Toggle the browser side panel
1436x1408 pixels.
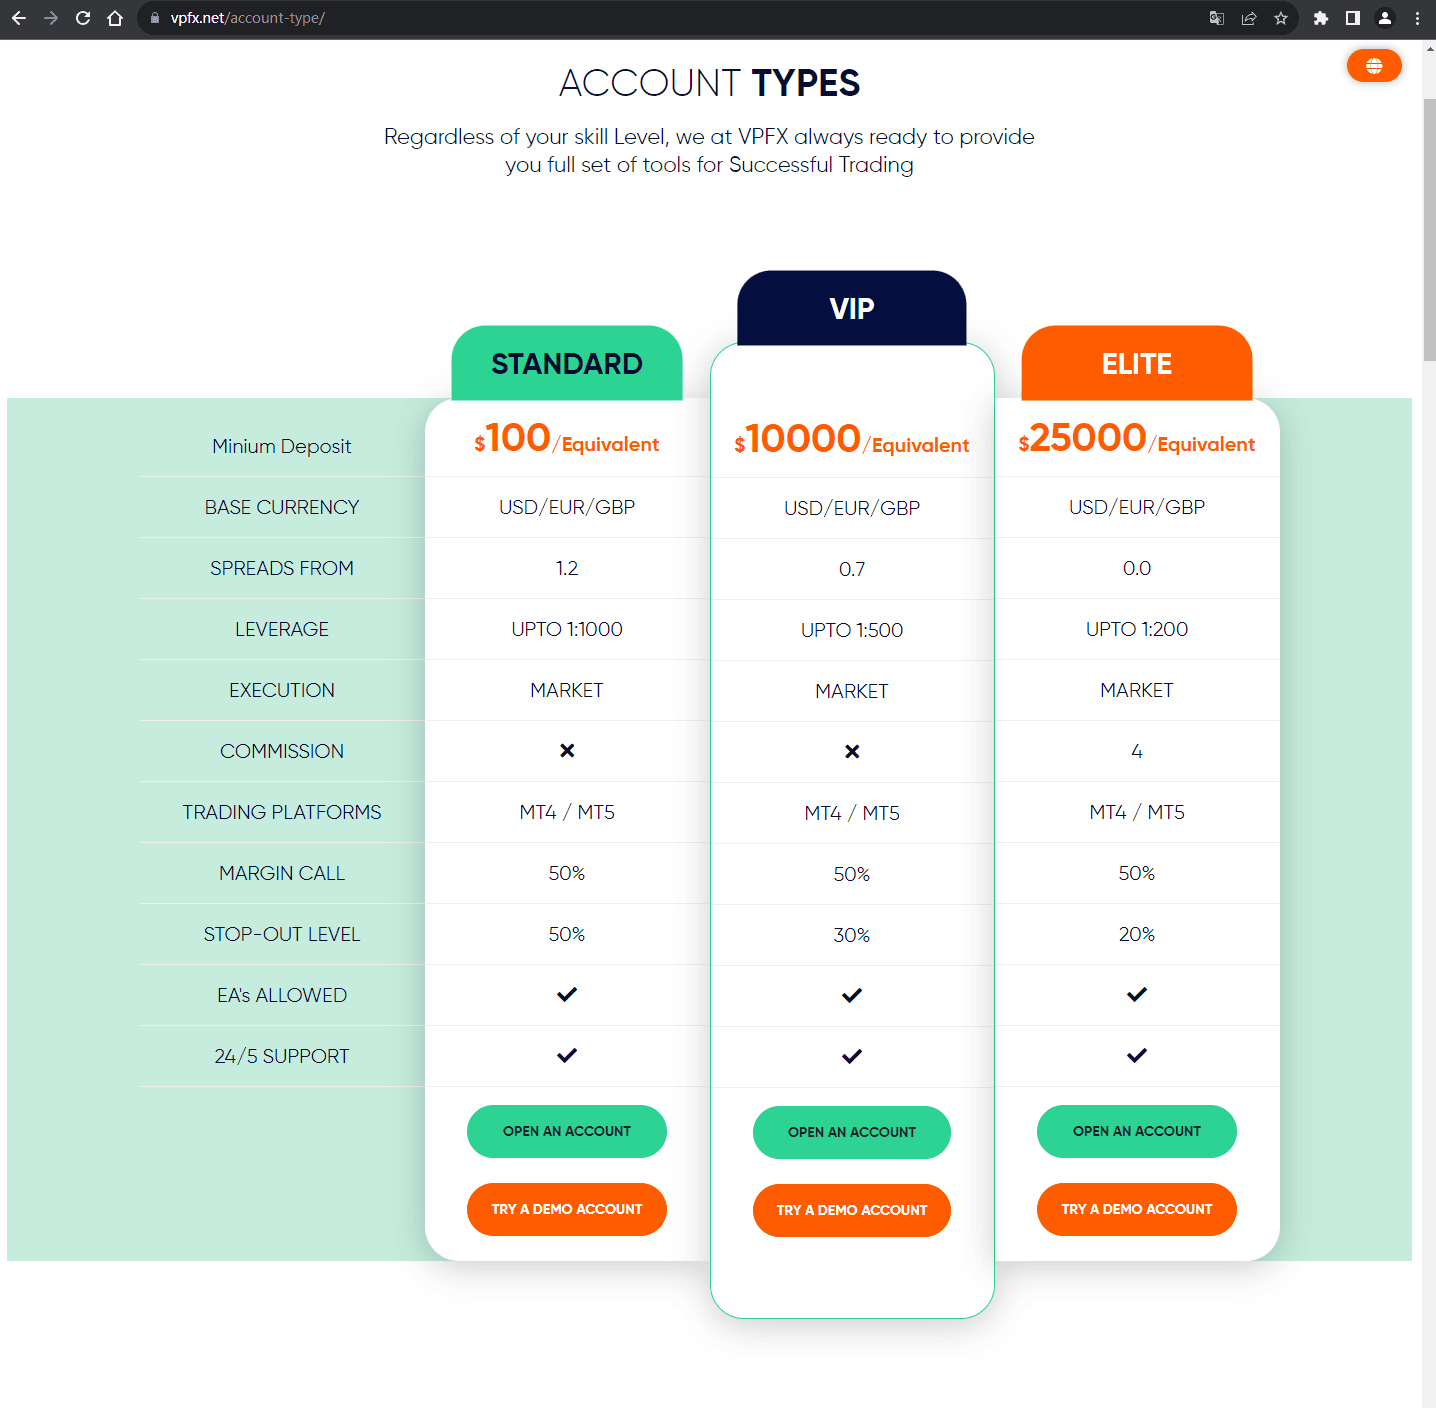tap(1353, 18)
